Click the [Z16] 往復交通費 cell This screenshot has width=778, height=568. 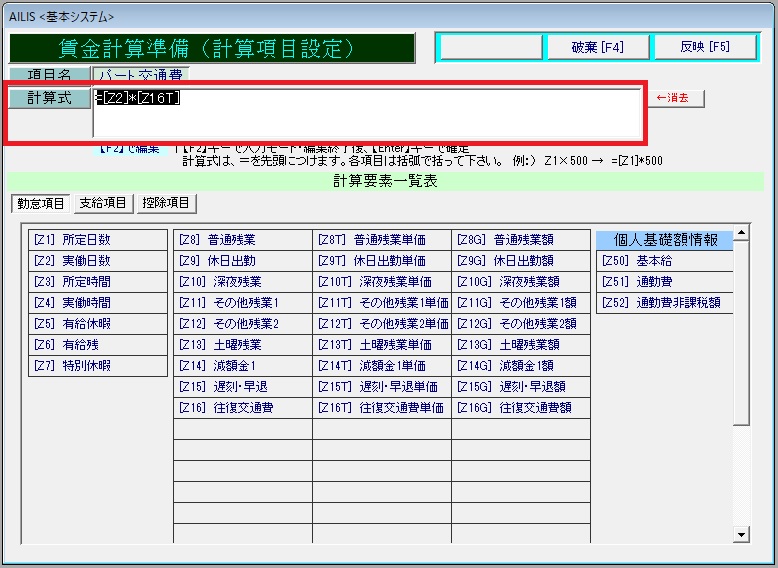pyautogui.click(x=242, y=408)
